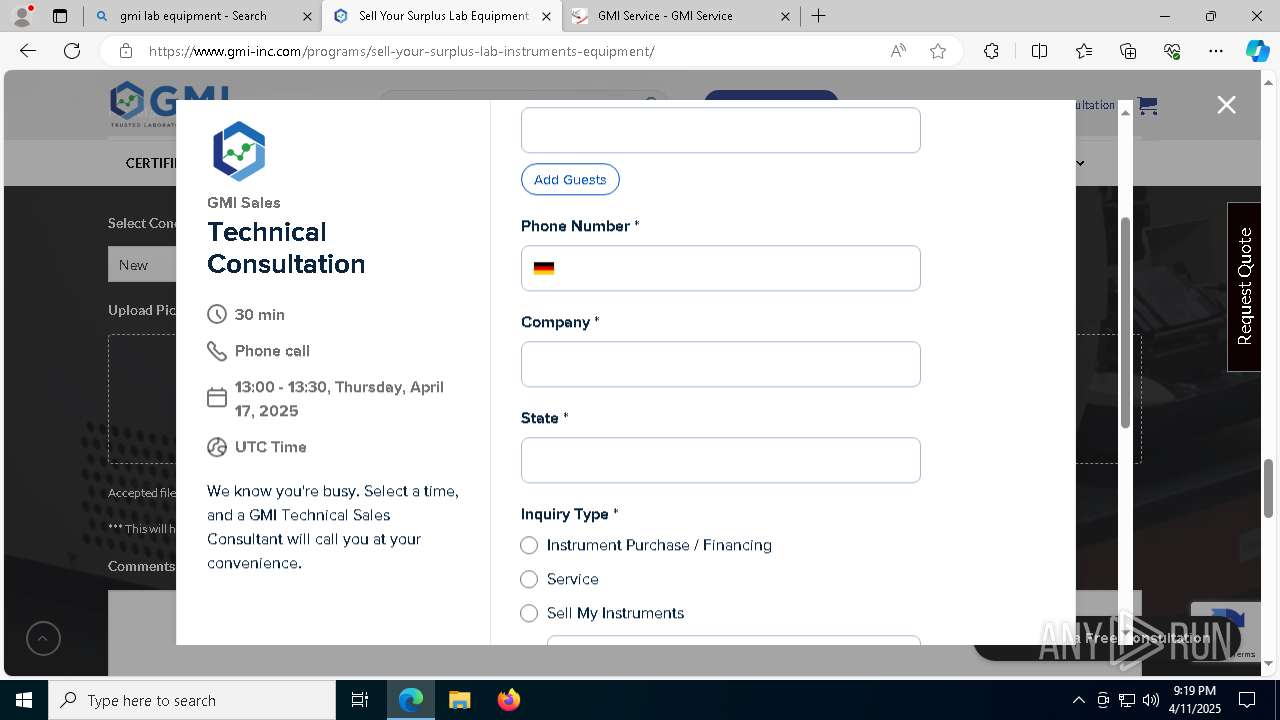1280x720 pixels.
Task: Open Browser Essentials
Action: click(x=1172, y=51)
